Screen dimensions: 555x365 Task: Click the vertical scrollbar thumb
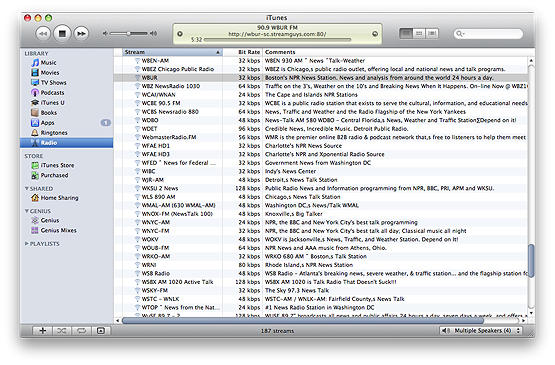pyautogui.click(x=531, y=261)
